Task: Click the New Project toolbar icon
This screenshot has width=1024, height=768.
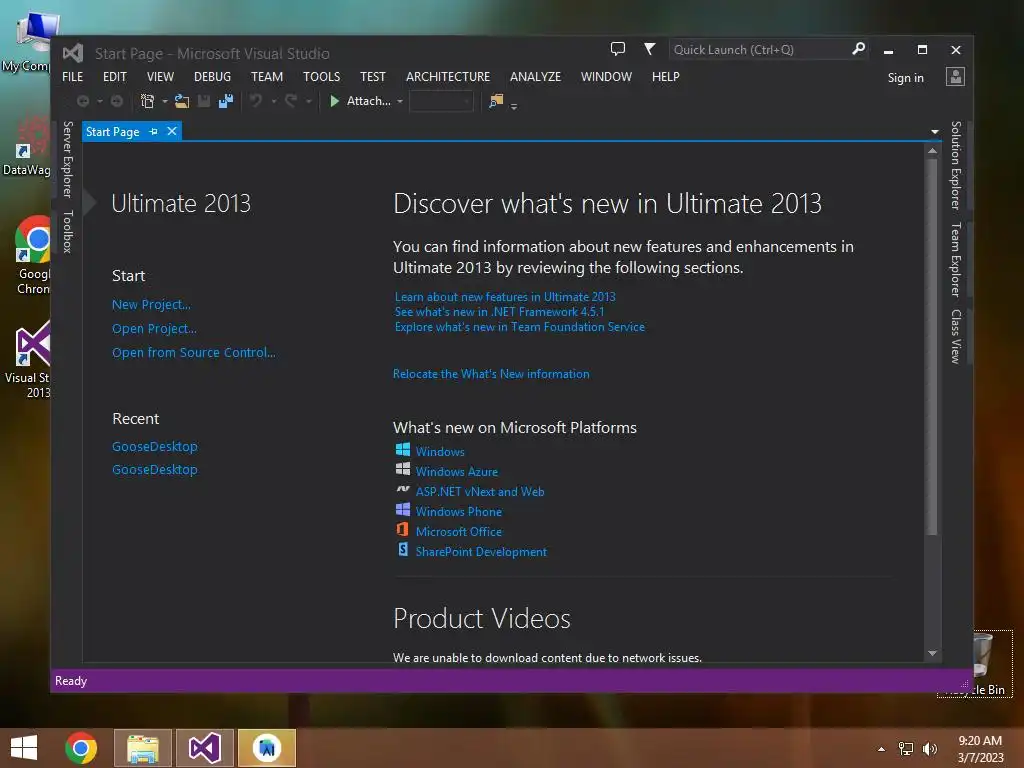Action: click(148, 101)
